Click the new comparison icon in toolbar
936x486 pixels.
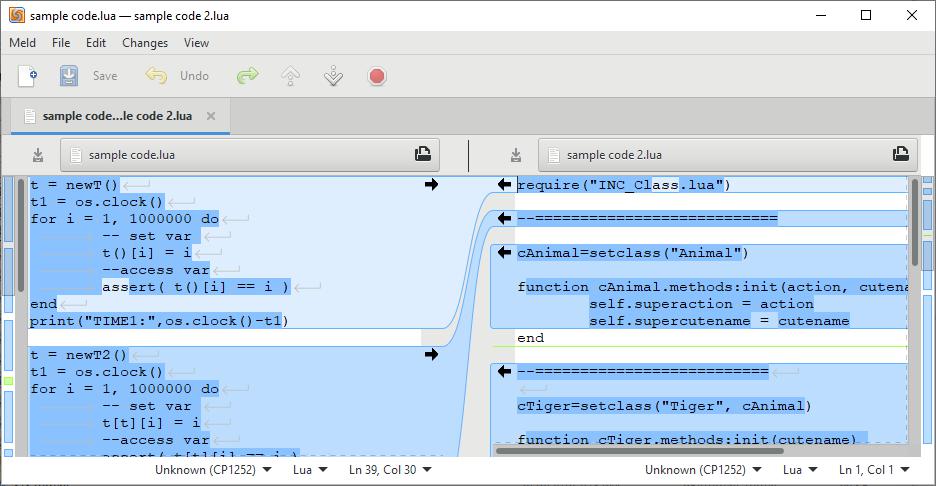pyautogui.click(x=28, y=76)
